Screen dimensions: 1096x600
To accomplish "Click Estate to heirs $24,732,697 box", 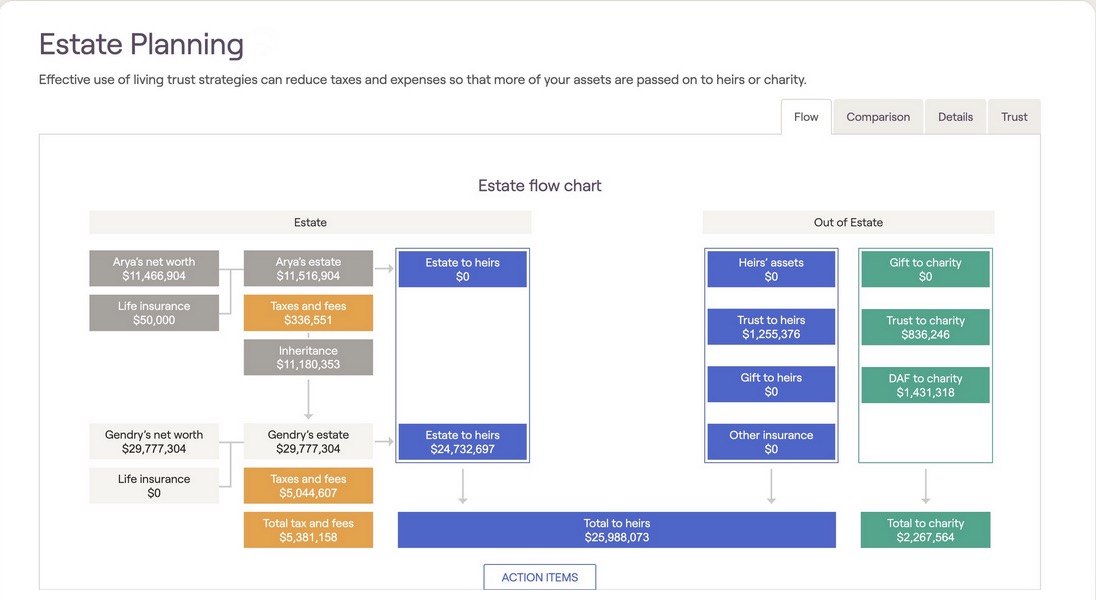I will pyautogui.click(x=462, y=442).
